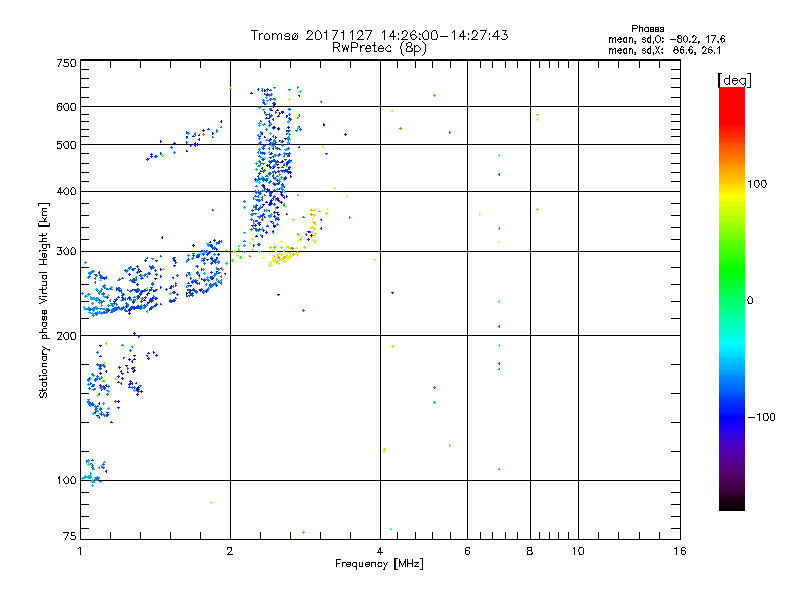Click the '75' height axis tick label

(x=70, y=536)
